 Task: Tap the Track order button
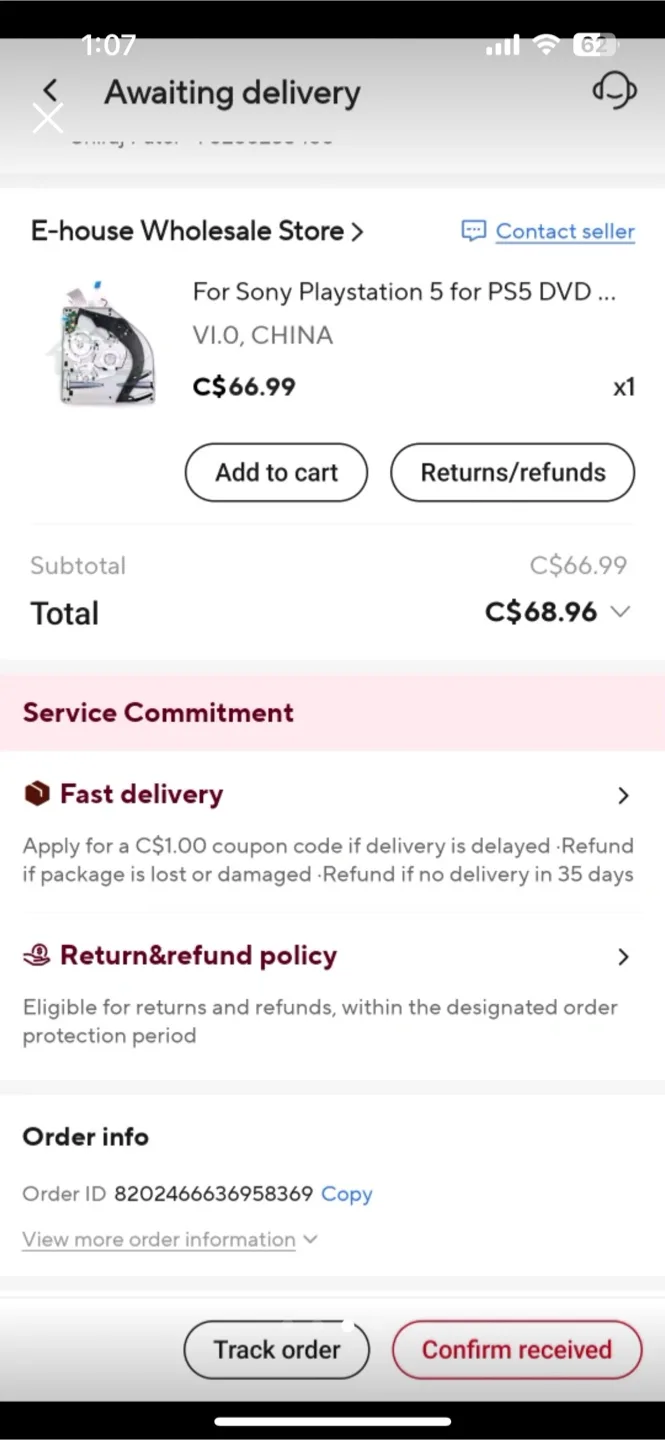[277, 1349]
